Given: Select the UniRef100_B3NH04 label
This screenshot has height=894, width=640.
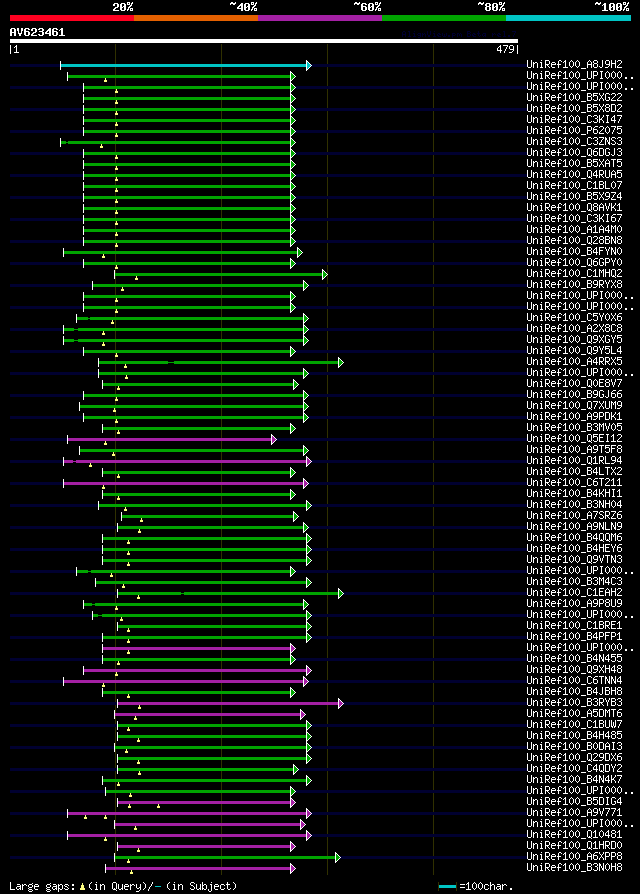Looking at the screenshot, I should [x=574, y=505].
